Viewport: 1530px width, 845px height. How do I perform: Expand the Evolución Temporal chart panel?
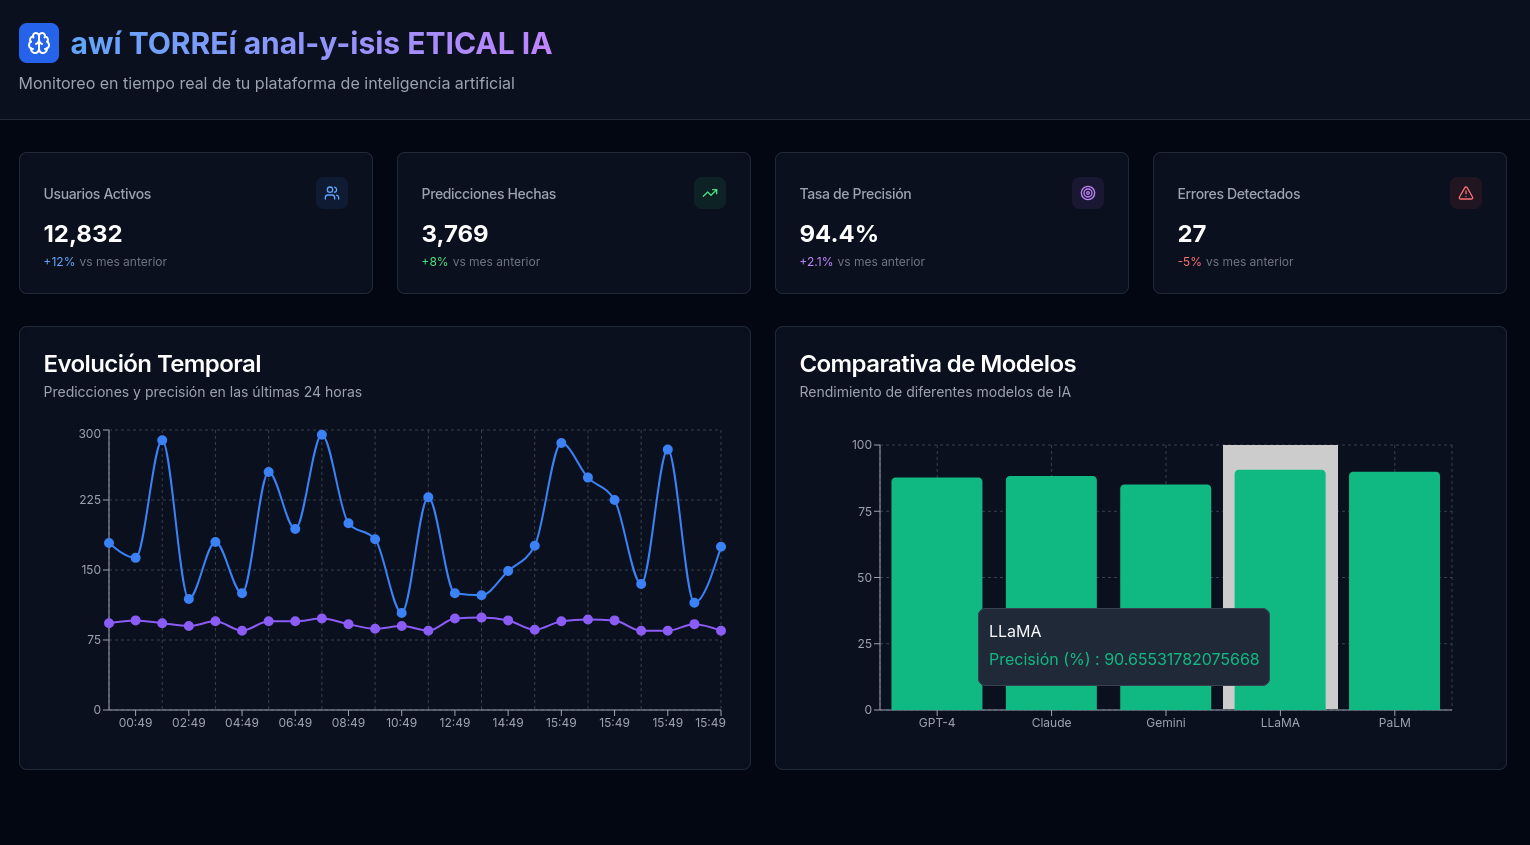click(152, 364)
